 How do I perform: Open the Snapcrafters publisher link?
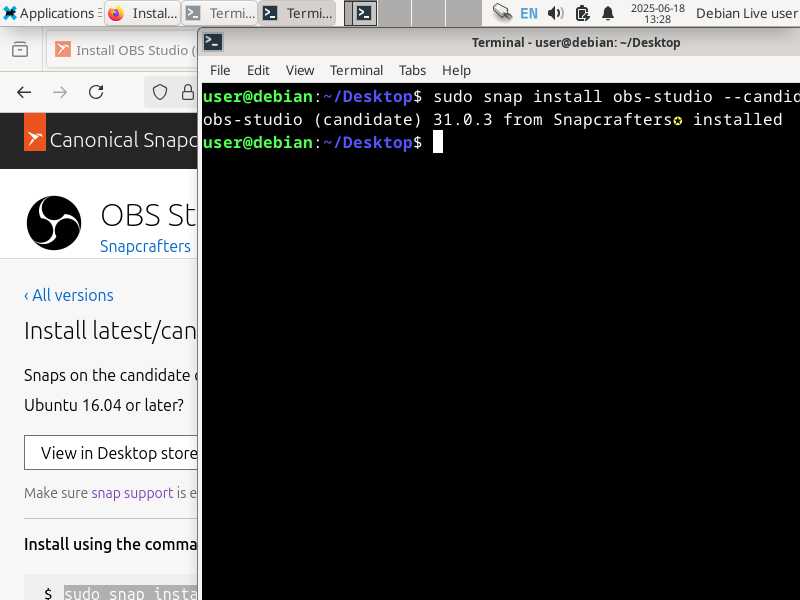pyautogui.click(x=145, y=246)
